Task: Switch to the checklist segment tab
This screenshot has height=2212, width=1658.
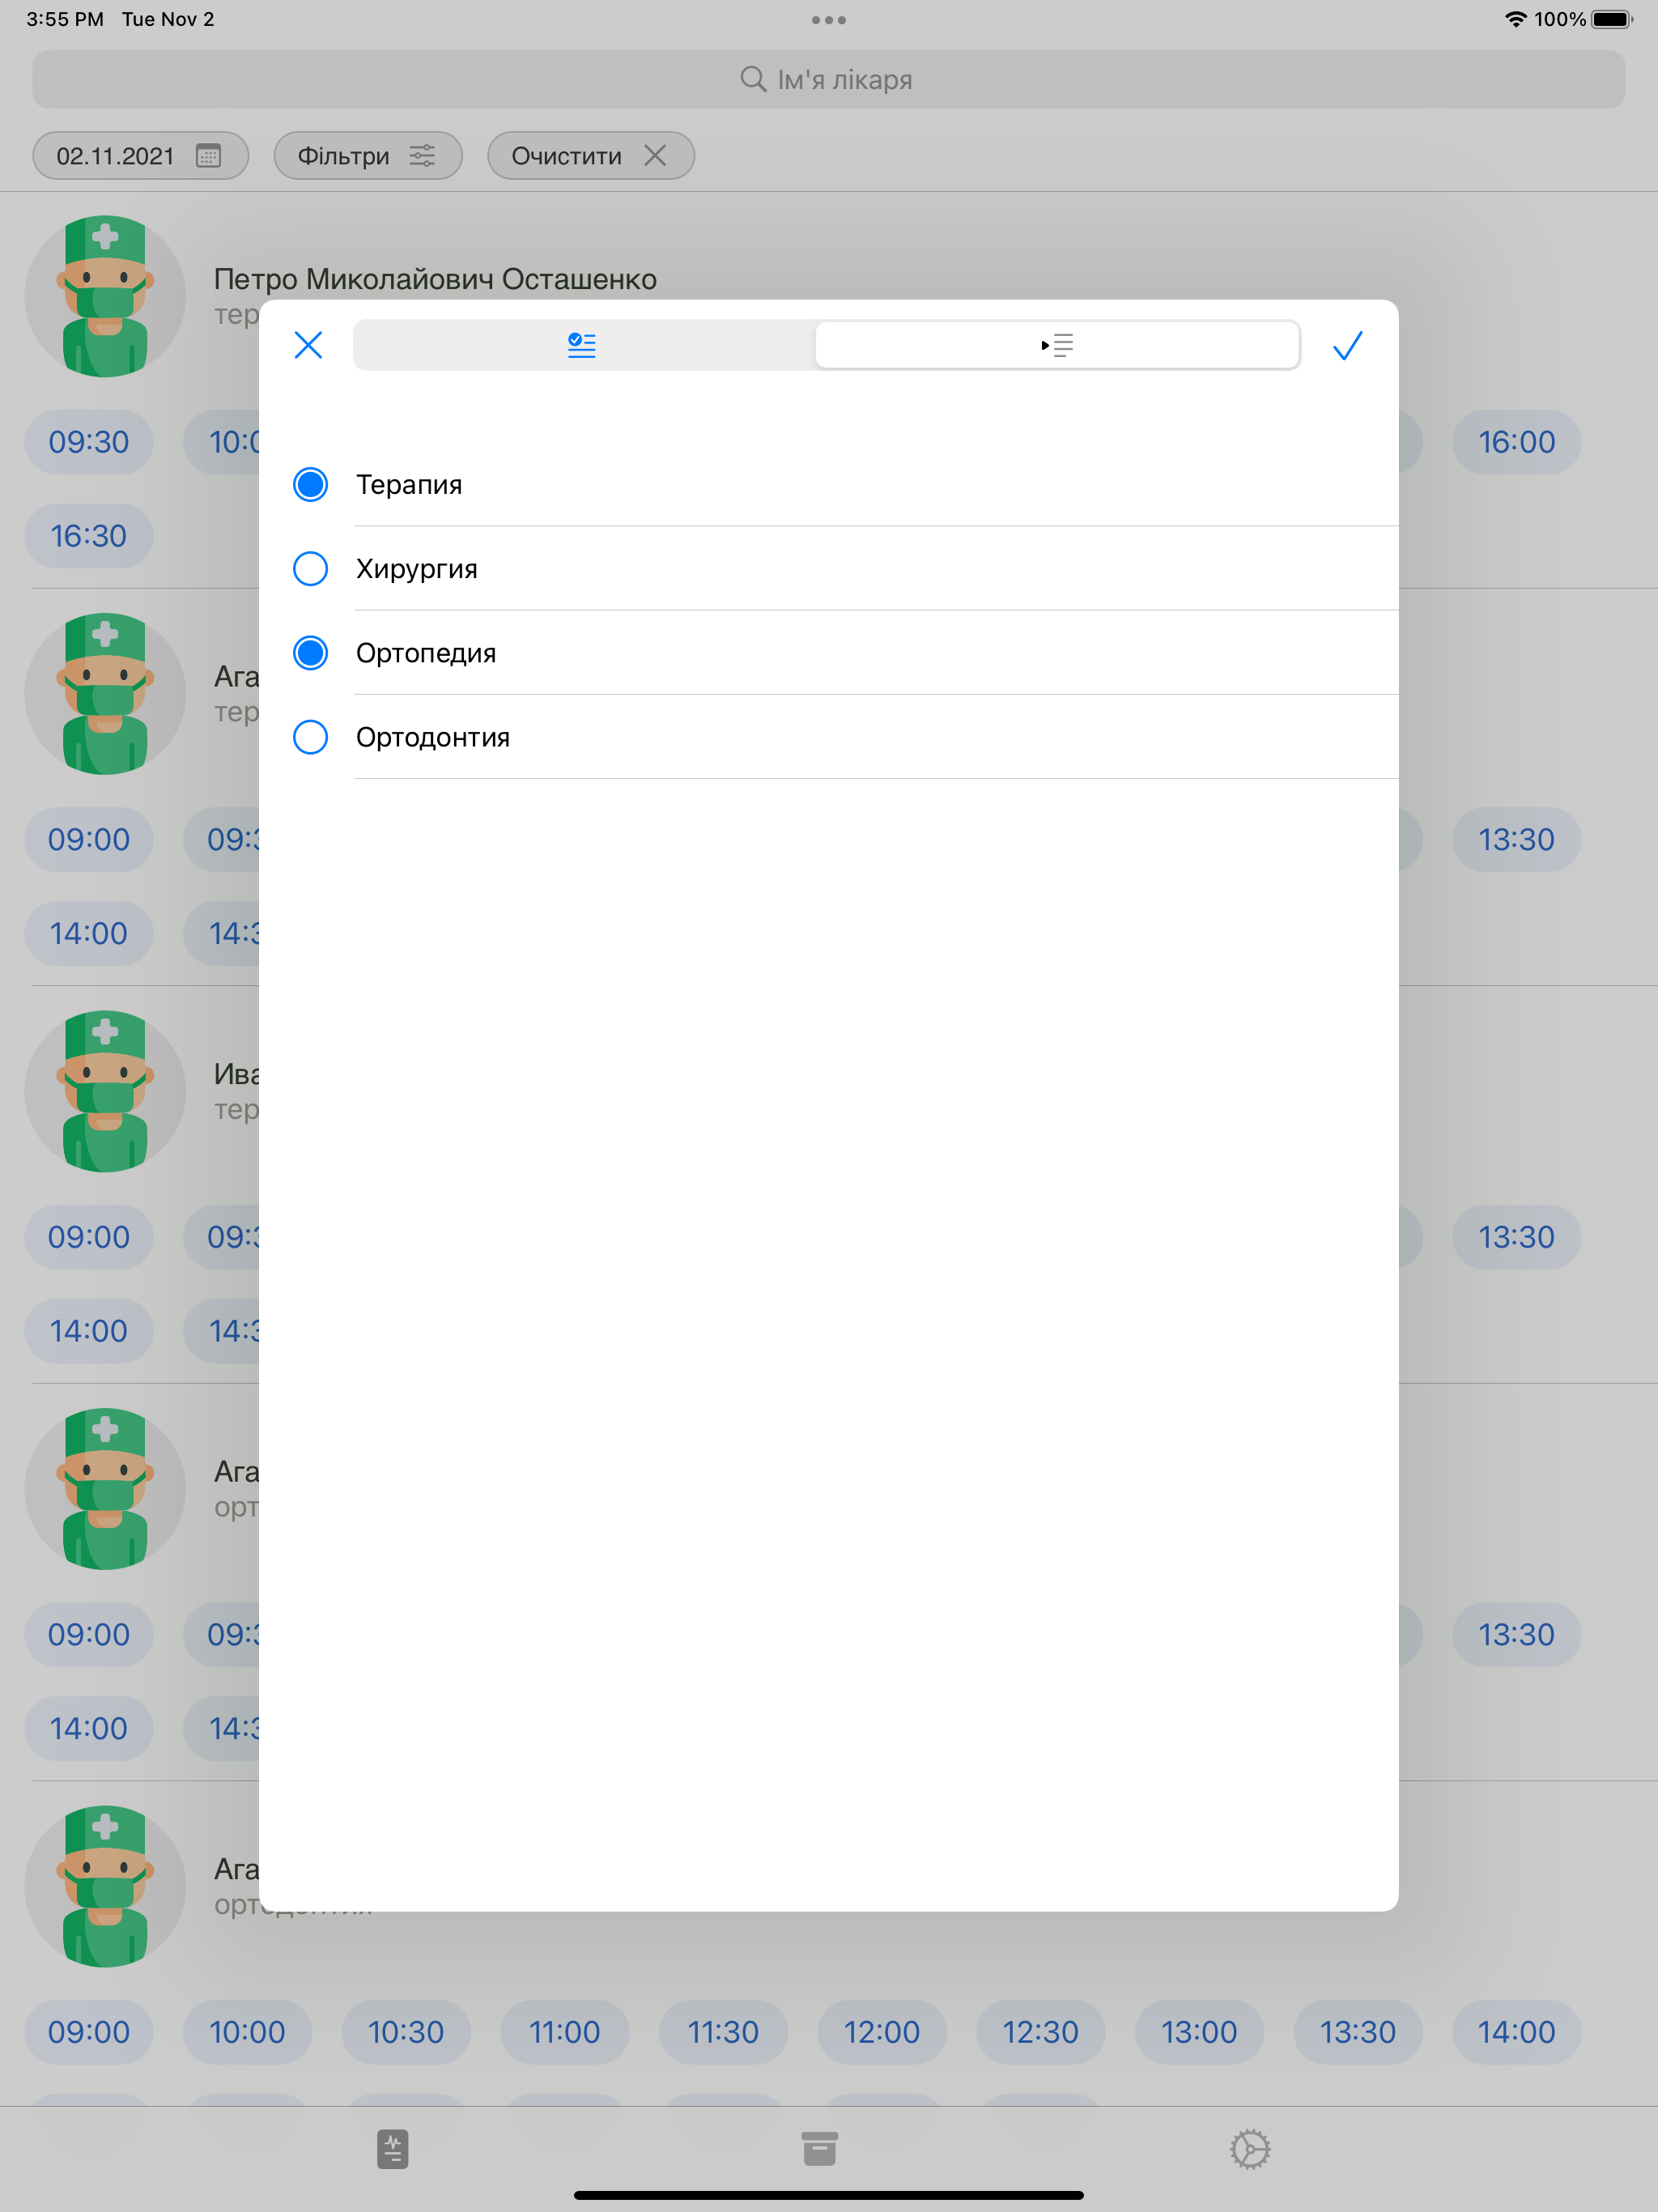Action: click(582, 345)
